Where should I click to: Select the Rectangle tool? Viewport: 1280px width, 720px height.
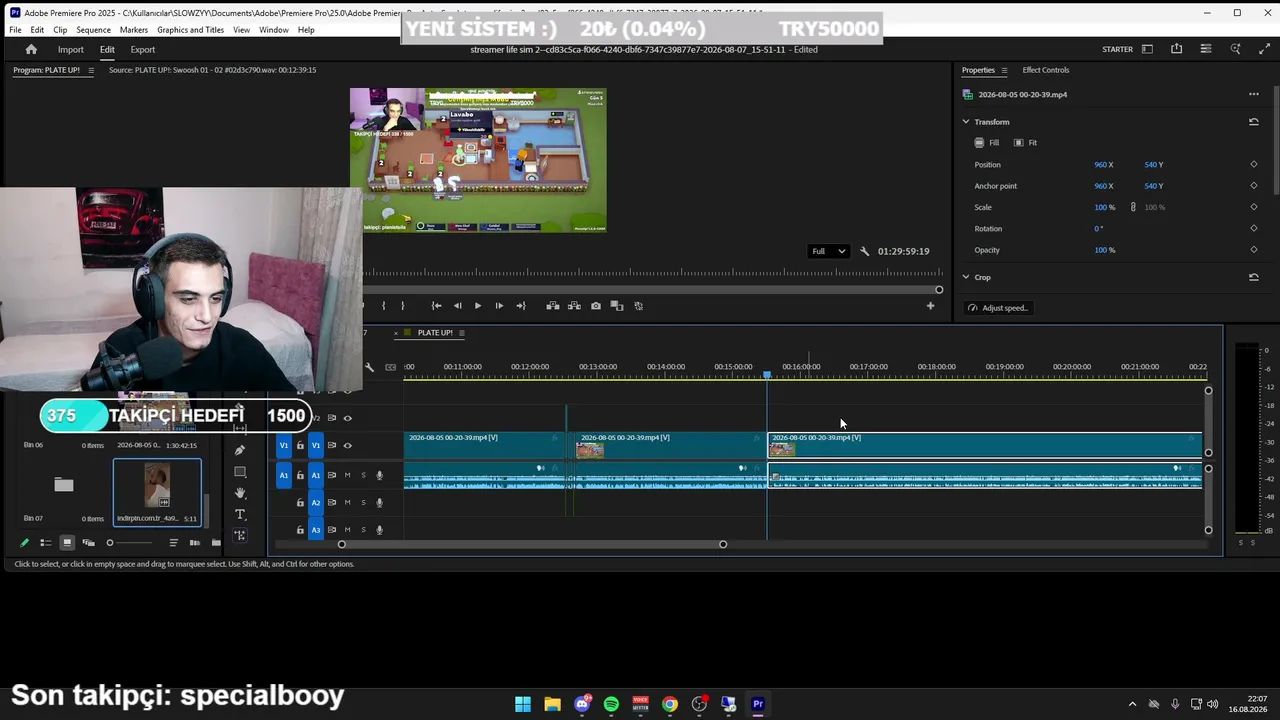point(240,472)
